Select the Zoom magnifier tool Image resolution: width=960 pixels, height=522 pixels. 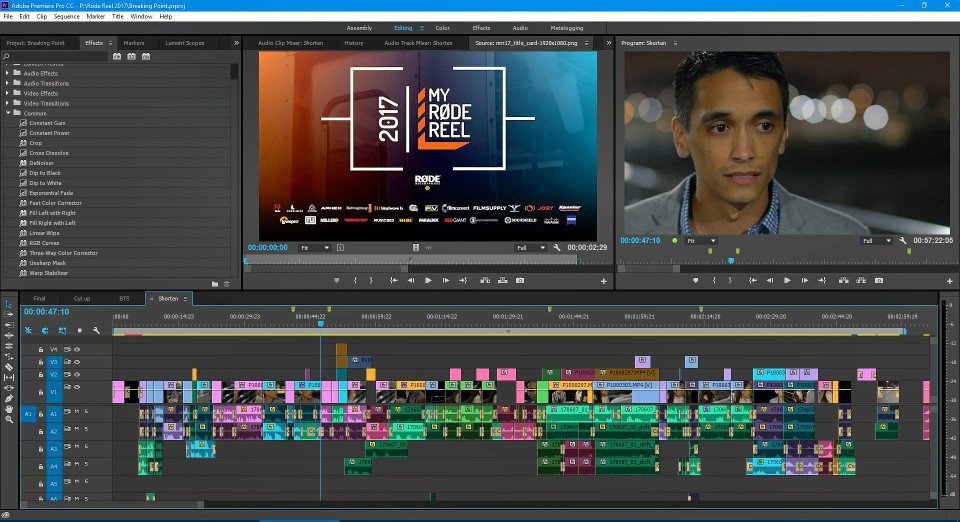(x=9, y=419)
